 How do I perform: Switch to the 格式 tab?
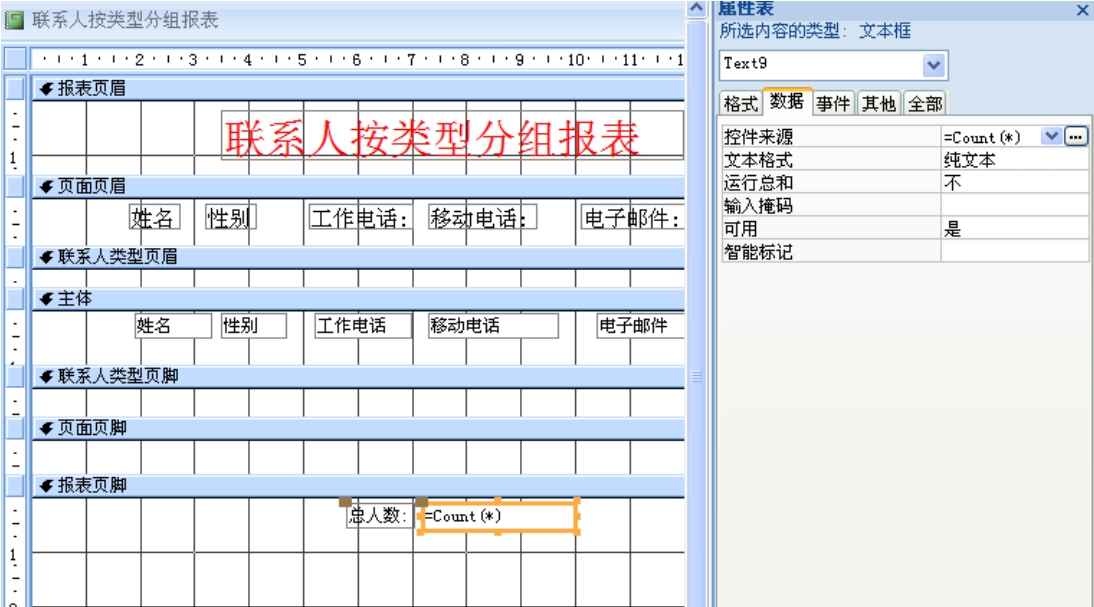point(740,103)
